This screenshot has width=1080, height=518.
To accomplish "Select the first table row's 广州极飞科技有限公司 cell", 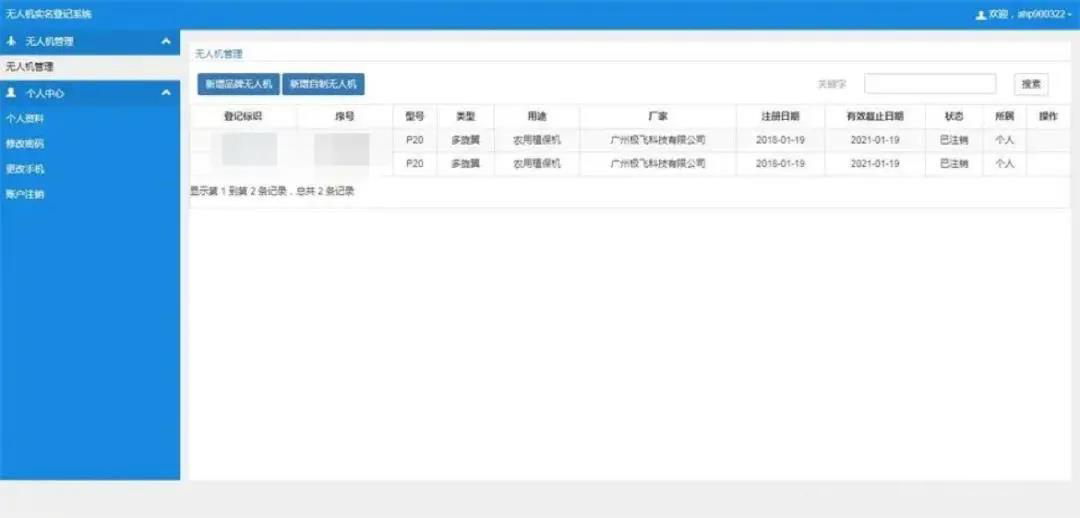I will (657, 140).
